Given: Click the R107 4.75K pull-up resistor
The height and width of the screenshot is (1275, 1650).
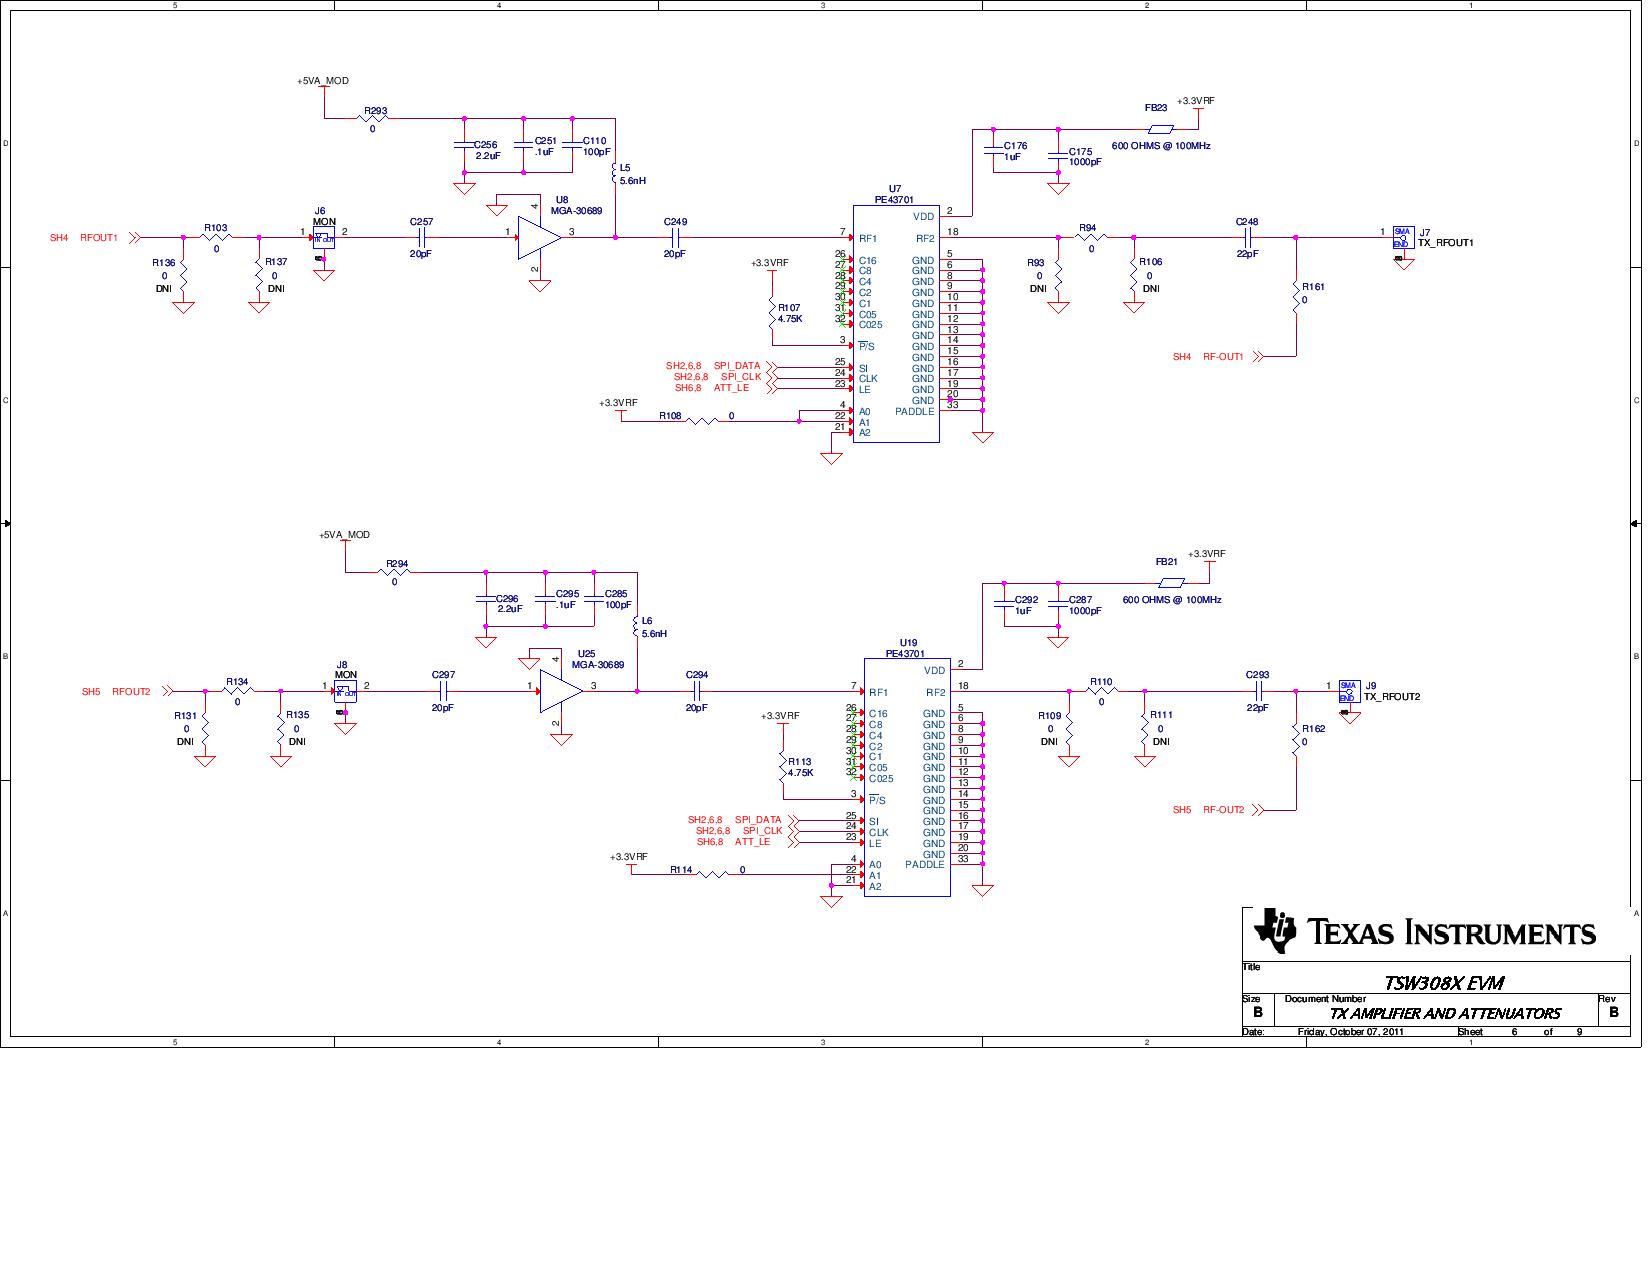Looking at the screenshot, I should tap(772, 314).
